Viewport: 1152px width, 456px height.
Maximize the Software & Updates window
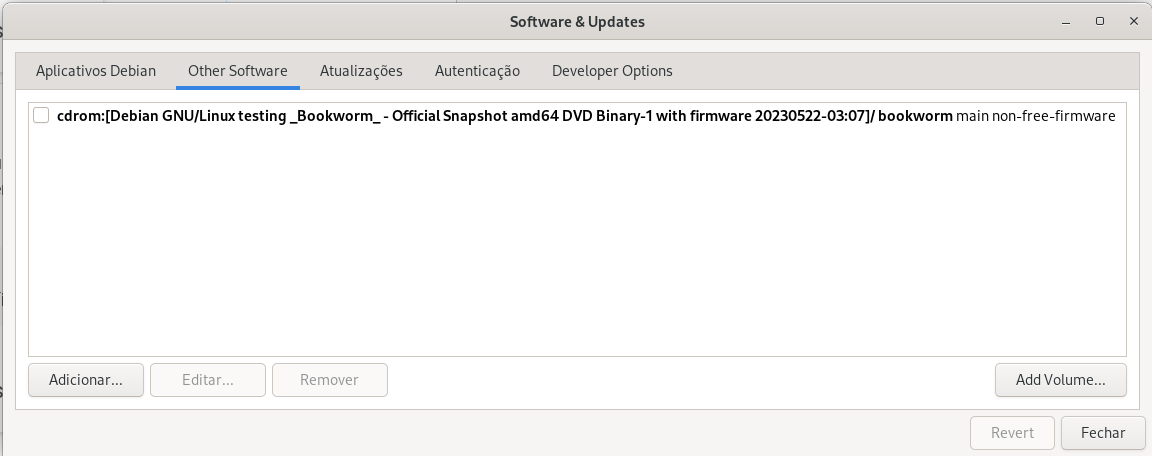(x=1100, y=22)
